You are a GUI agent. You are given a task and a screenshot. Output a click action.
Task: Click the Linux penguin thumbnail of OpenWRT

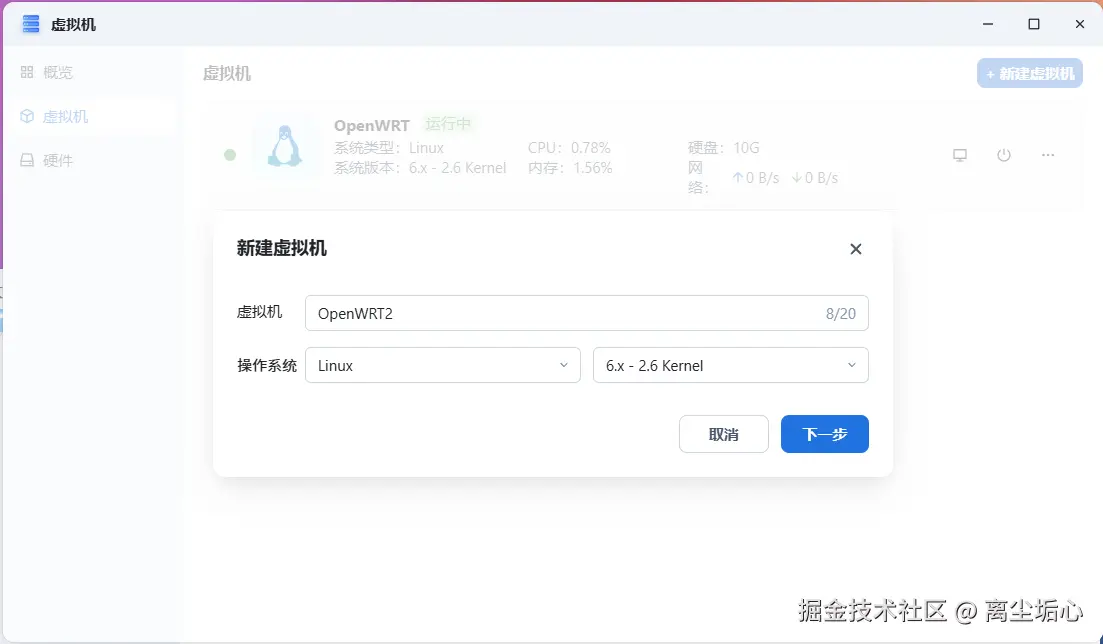[285, 147]
